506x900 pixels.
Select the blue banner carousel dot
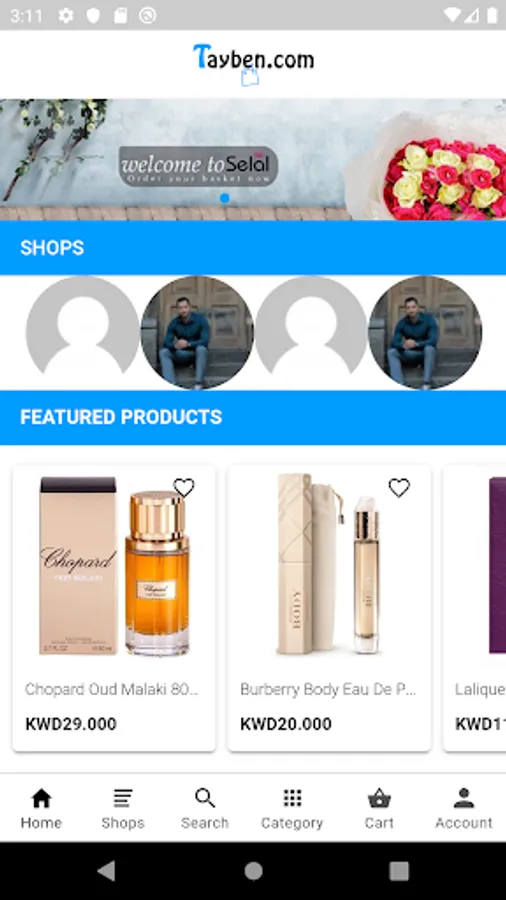tap(225, 198)
